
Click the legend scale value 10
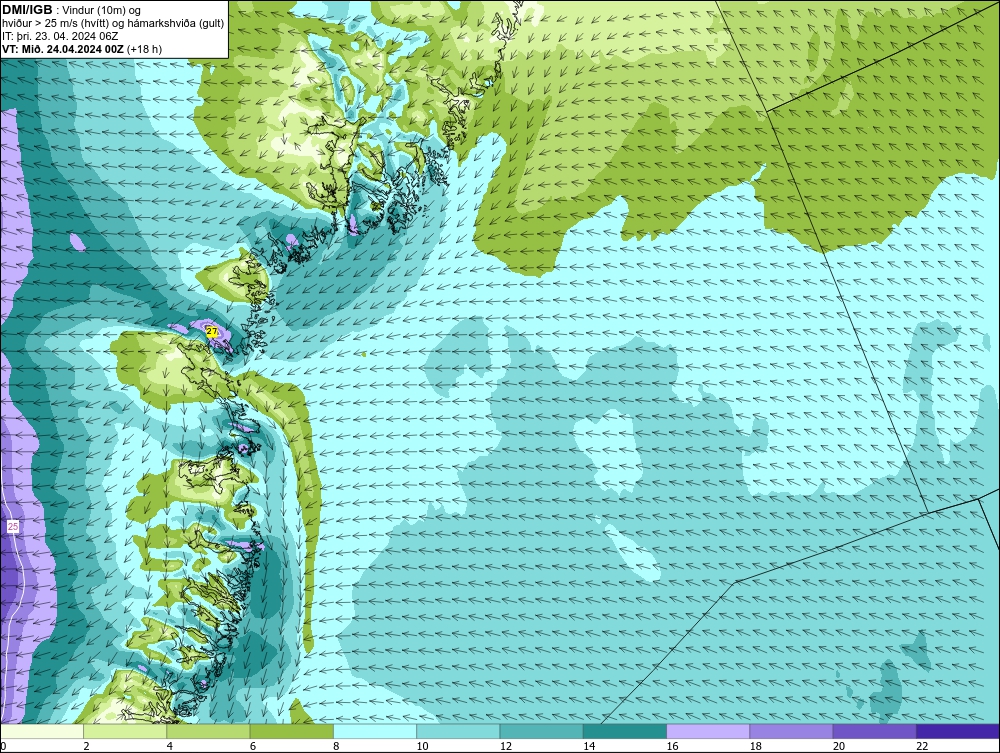422,747
